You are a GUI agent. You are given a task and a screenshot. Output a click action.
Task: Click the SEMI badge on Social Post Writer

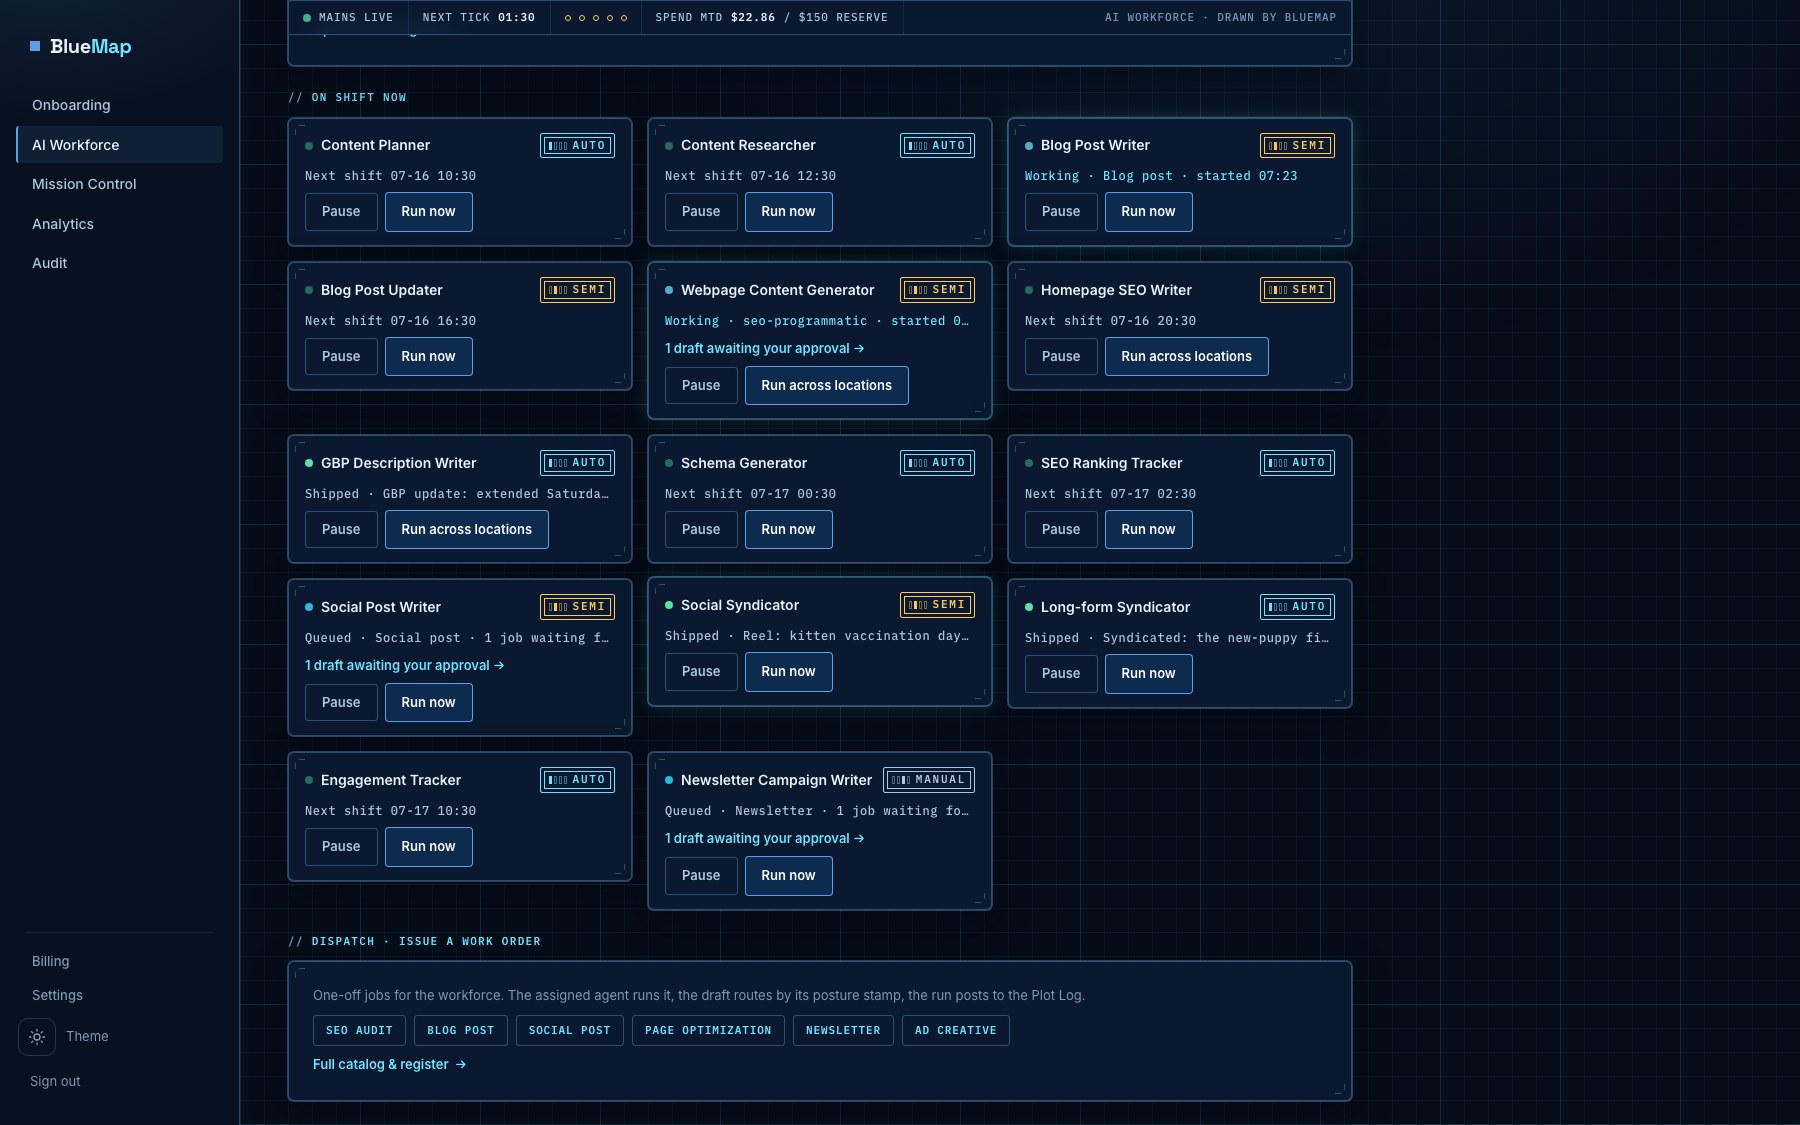tap(578, 607)
